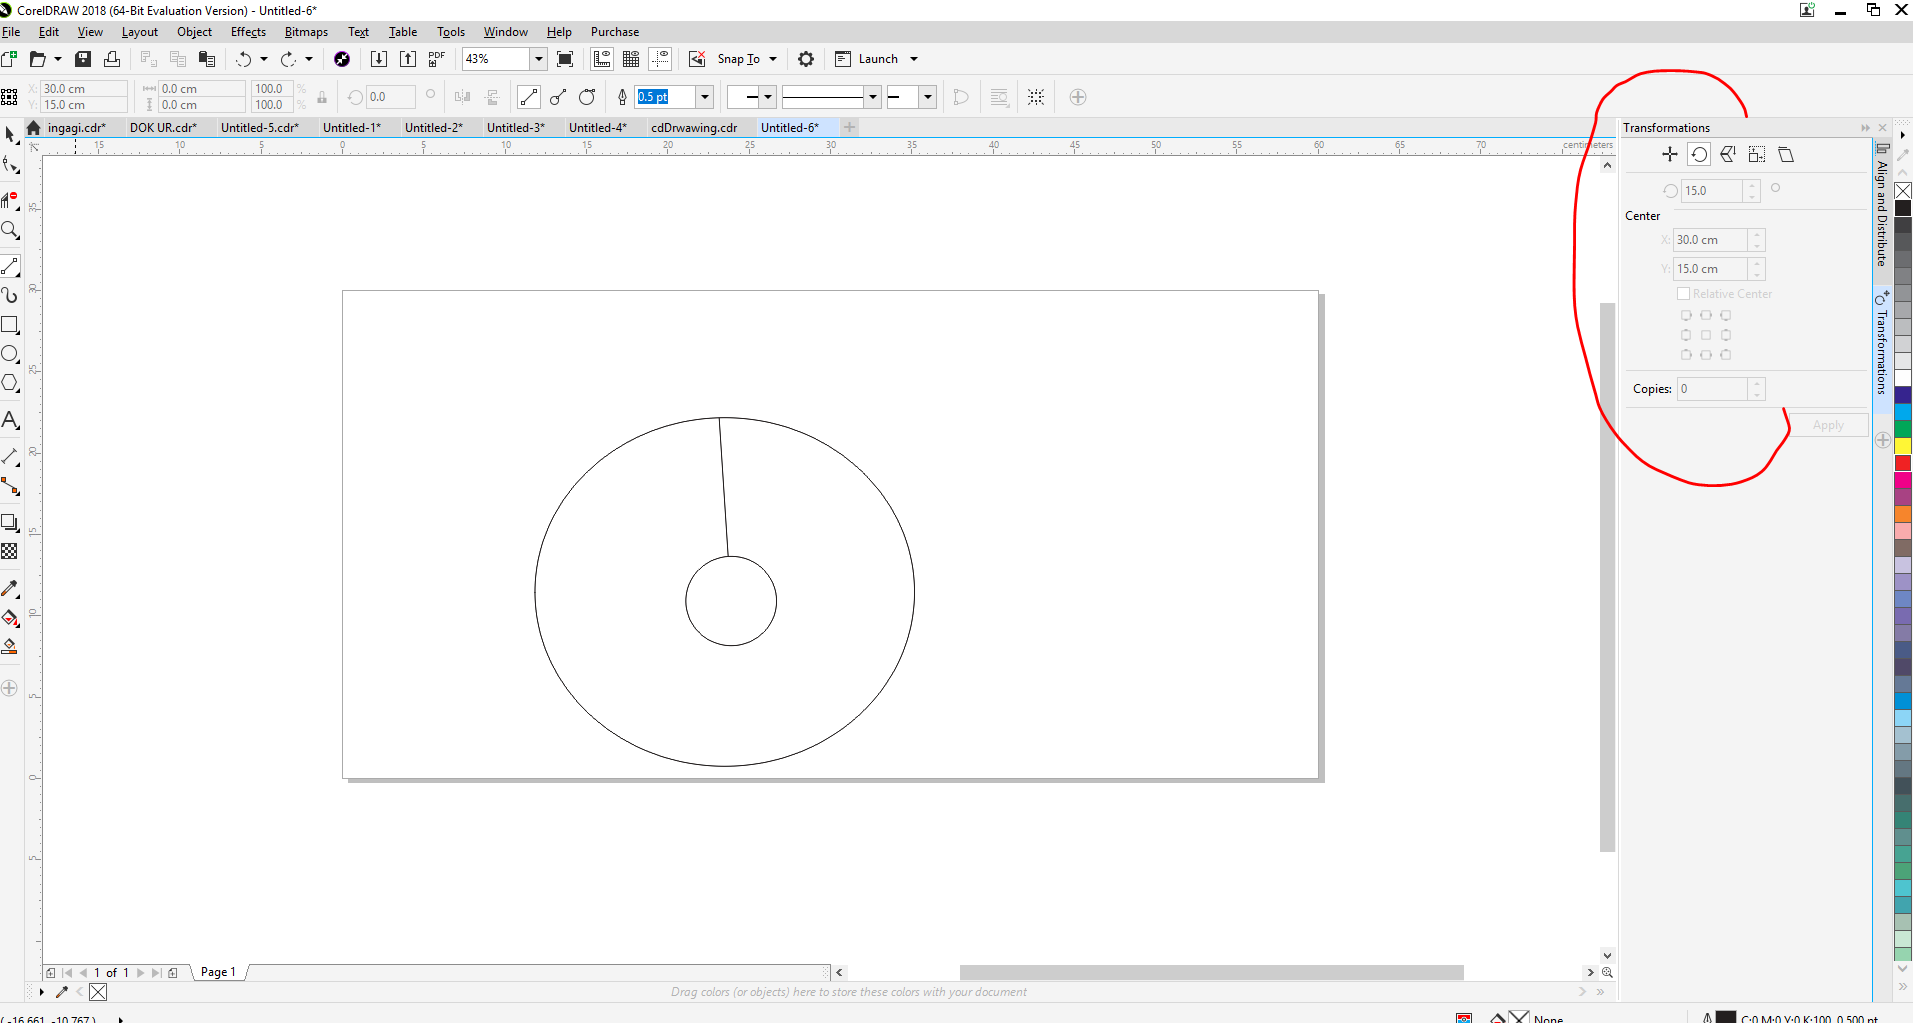Open the Effects menu
The height and width of the screenshot is (1023, 1913).
pos(248,32)
